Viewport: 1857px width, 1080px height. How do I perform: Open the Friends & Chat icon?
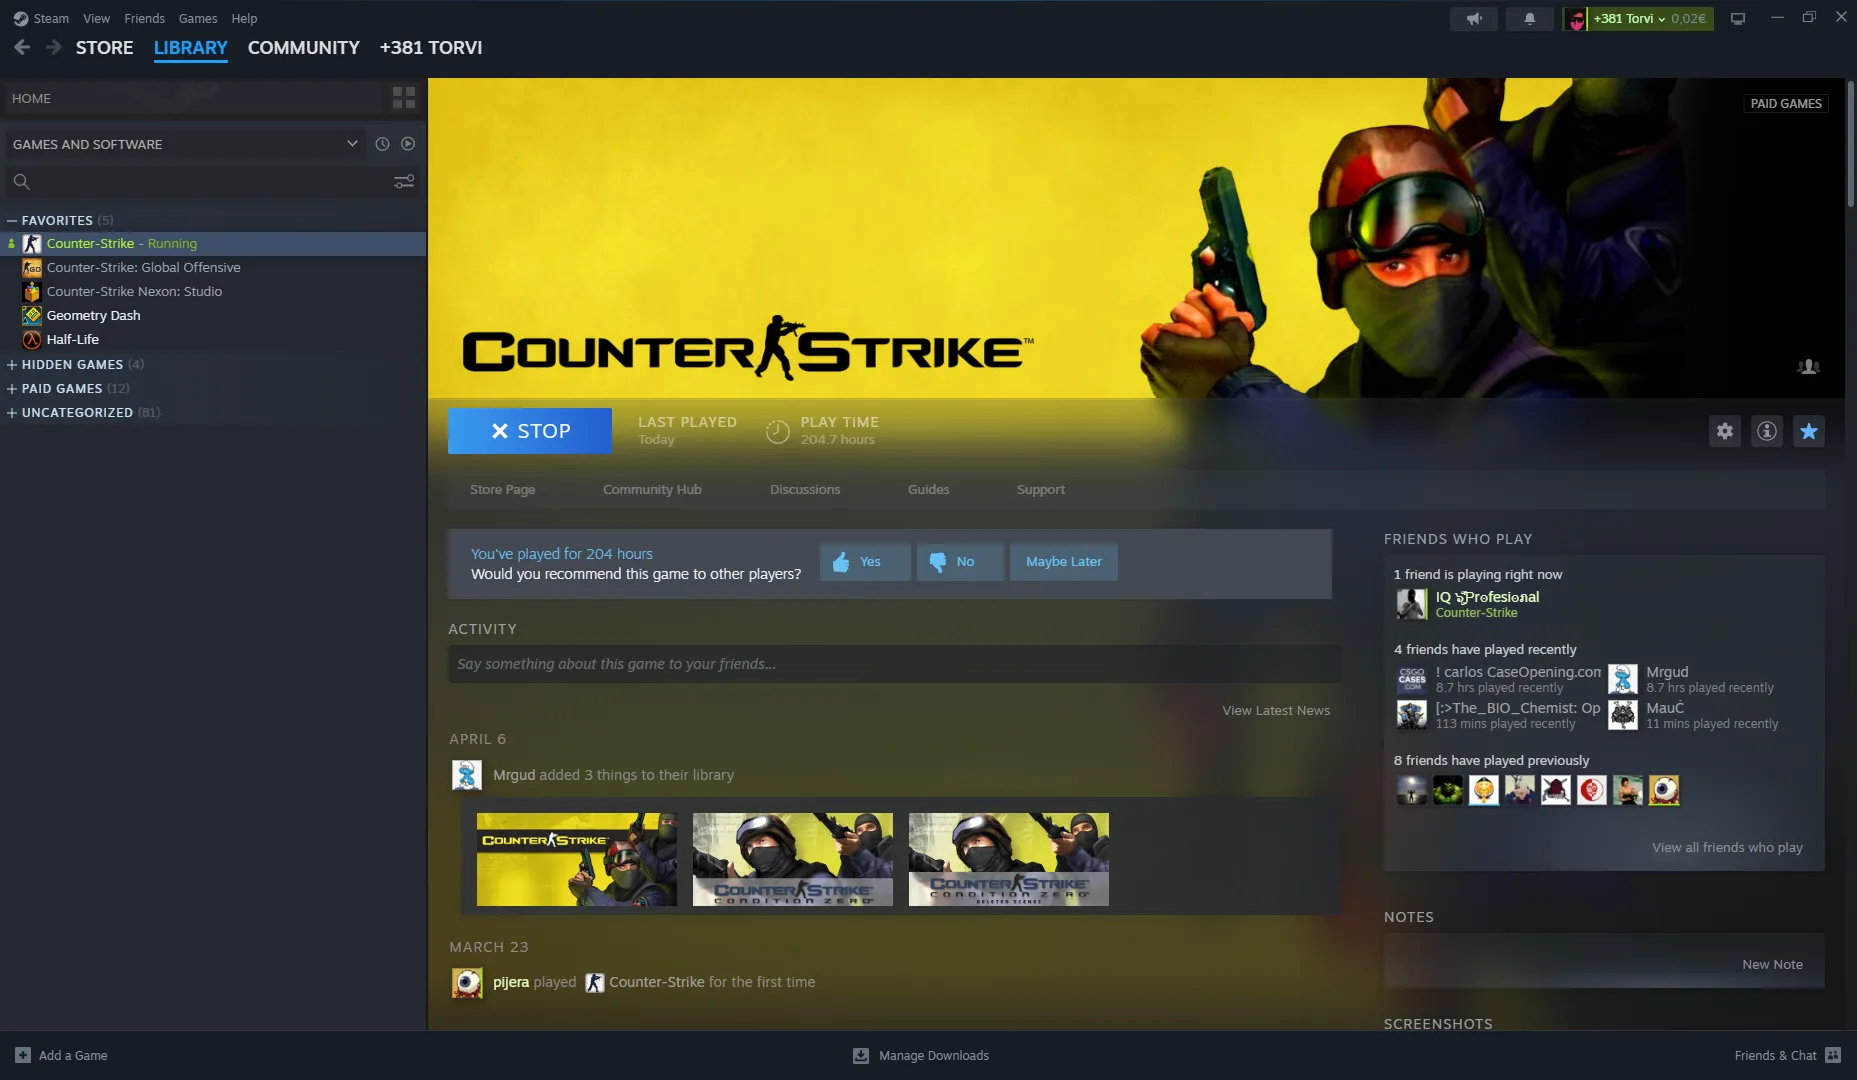[1833, 1055]
